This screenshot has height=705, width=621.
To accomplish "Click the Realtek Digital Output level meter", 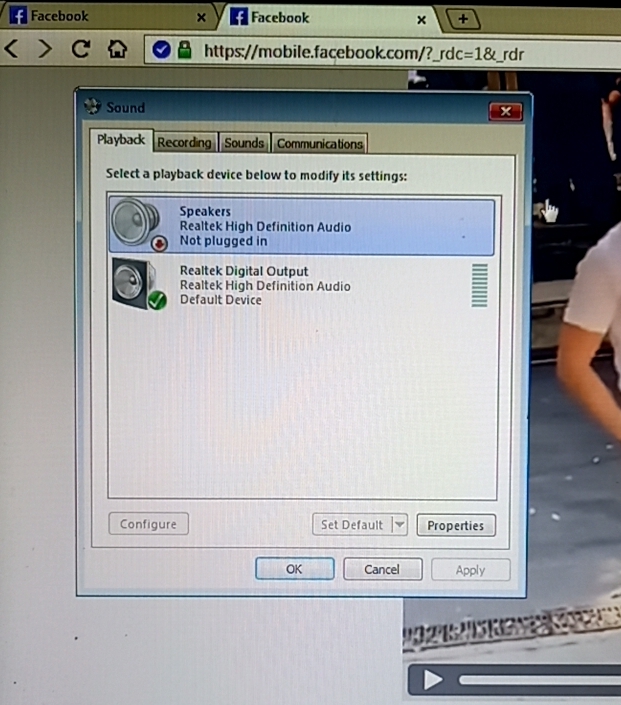I will tap(479, 286).
